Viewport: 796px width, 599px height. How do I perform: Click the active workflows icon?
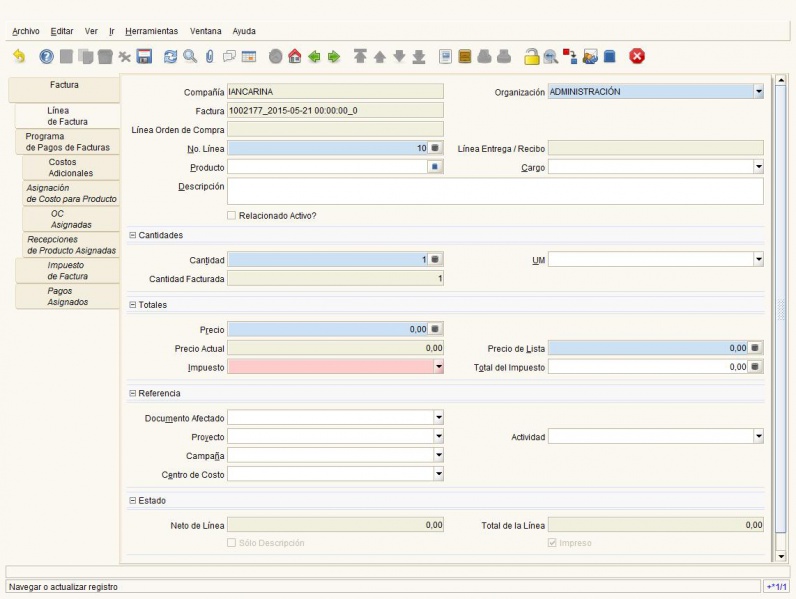click(570, 56)
